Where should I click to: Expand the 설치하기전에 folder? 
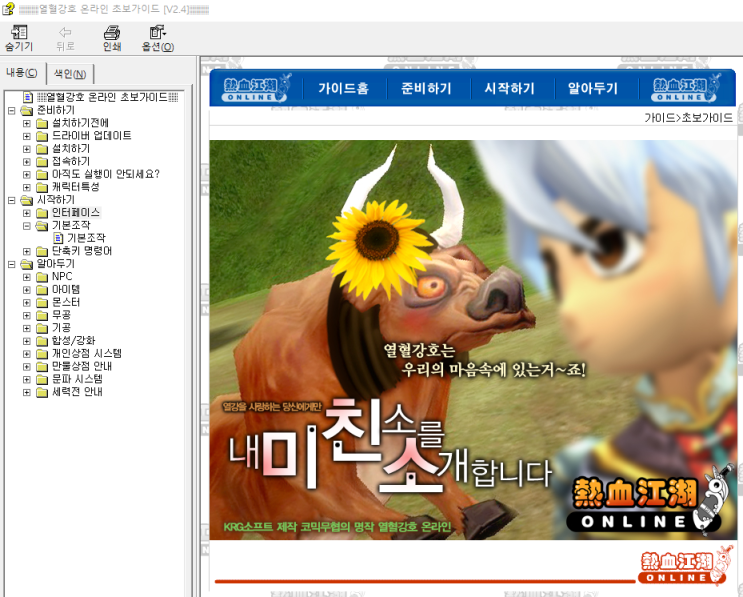(27, 123)
